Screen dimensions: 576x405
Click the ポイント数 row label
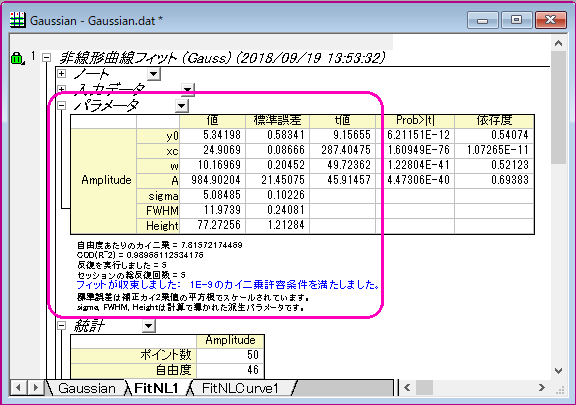click(134, 355)
